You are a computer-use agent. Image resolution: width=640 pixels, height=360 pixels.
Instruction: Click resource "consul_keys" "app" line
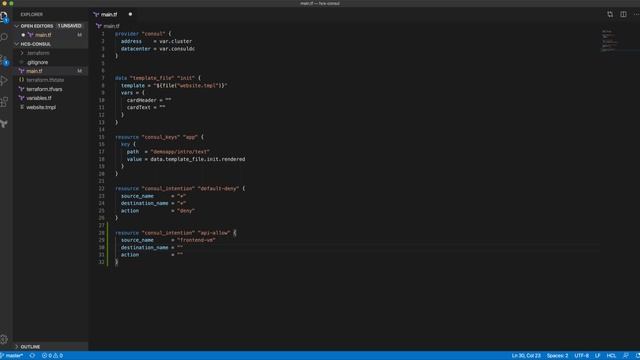click(x=159, y=137)
